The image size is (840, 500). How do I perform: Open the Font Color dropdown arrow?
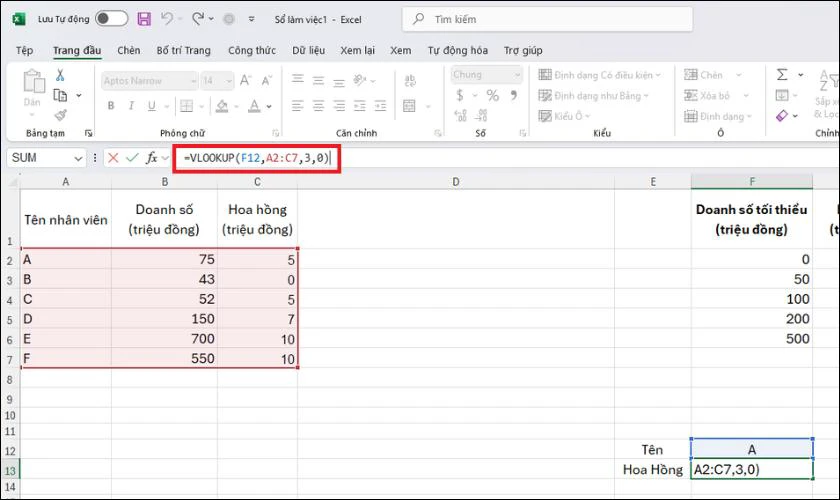(x=269, y=106)
